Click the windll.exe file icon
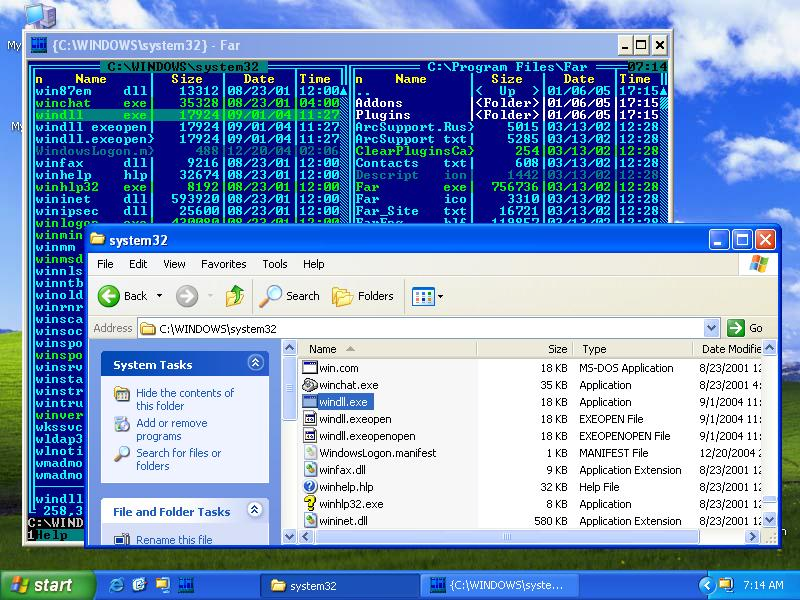The width and height of the screenshot is (800, 600). [x=310, y=402]
